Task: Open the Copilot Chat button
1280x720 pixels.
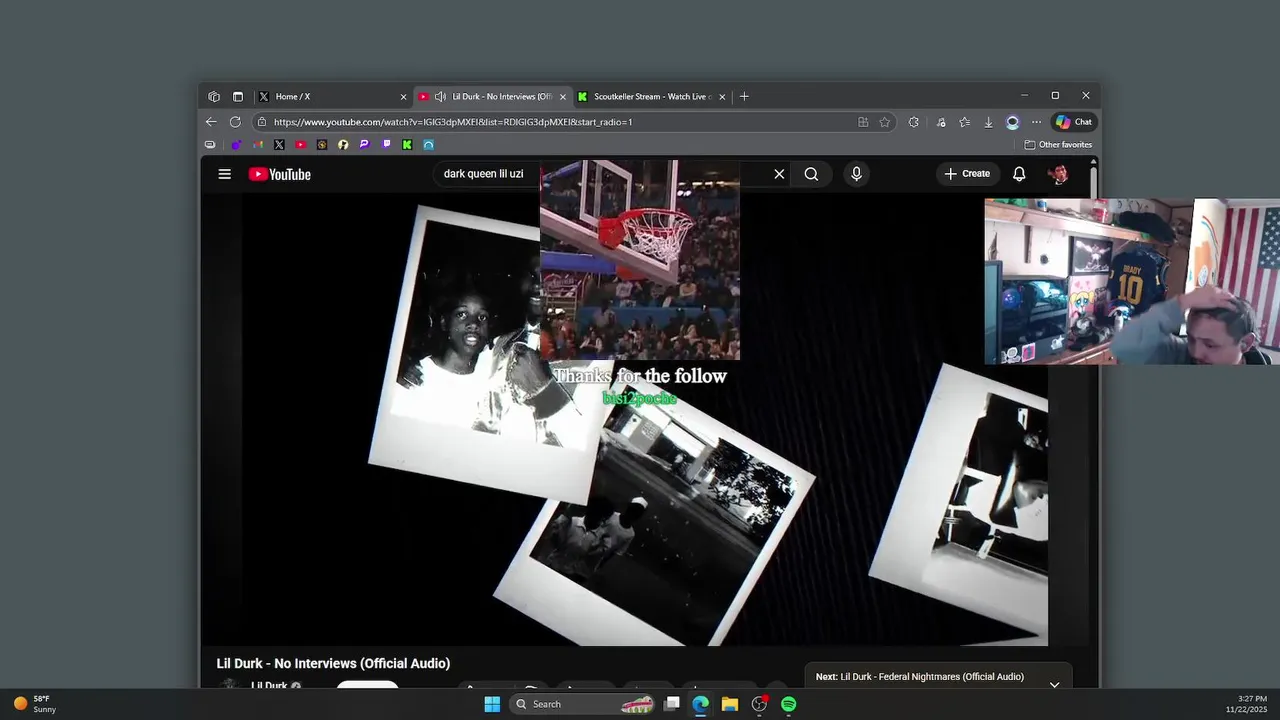Action: [x=1074, y=122]
